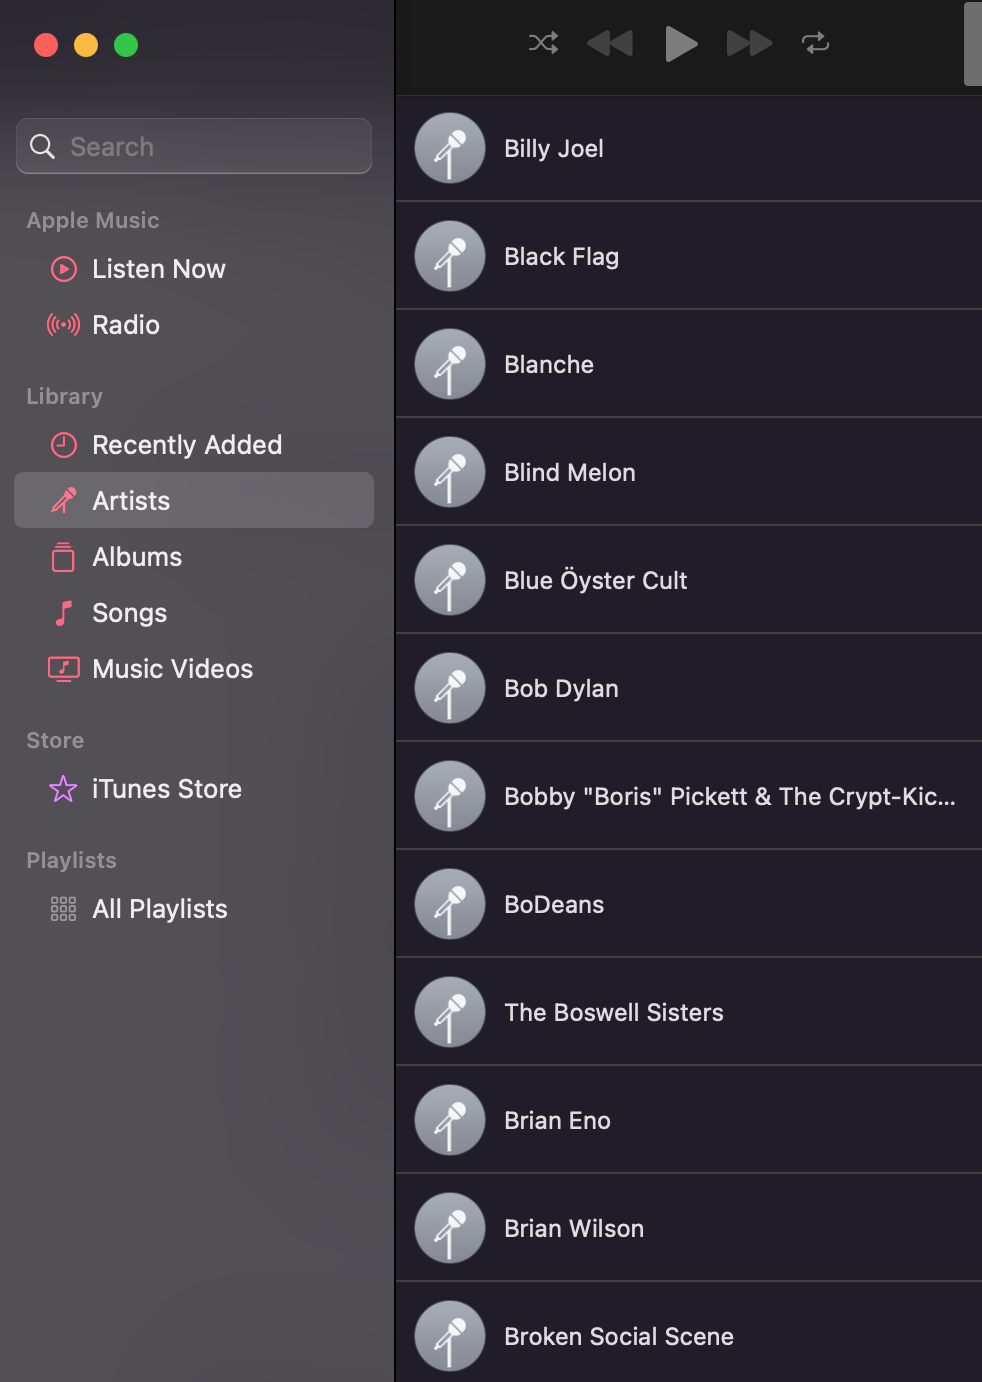This screenshot has height=1382, width=982.
Task: Click the Recently Added clock icon
Action: [64, 445]
